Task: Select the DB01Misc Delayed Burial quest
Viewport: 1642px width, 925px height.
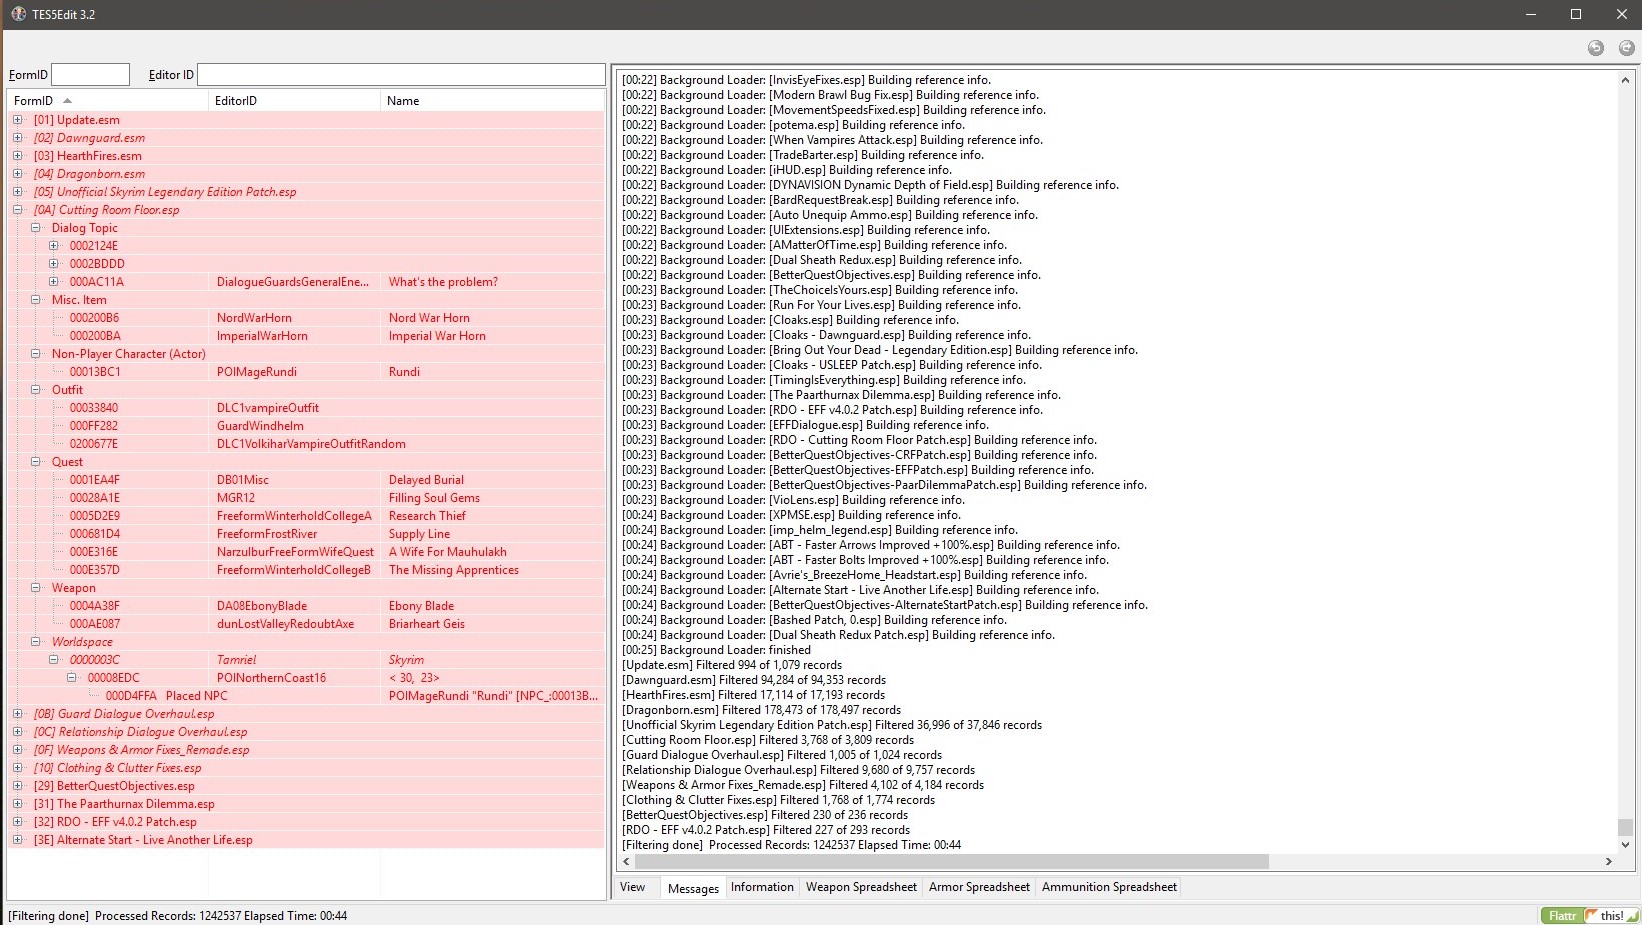Action: [305, 480]
